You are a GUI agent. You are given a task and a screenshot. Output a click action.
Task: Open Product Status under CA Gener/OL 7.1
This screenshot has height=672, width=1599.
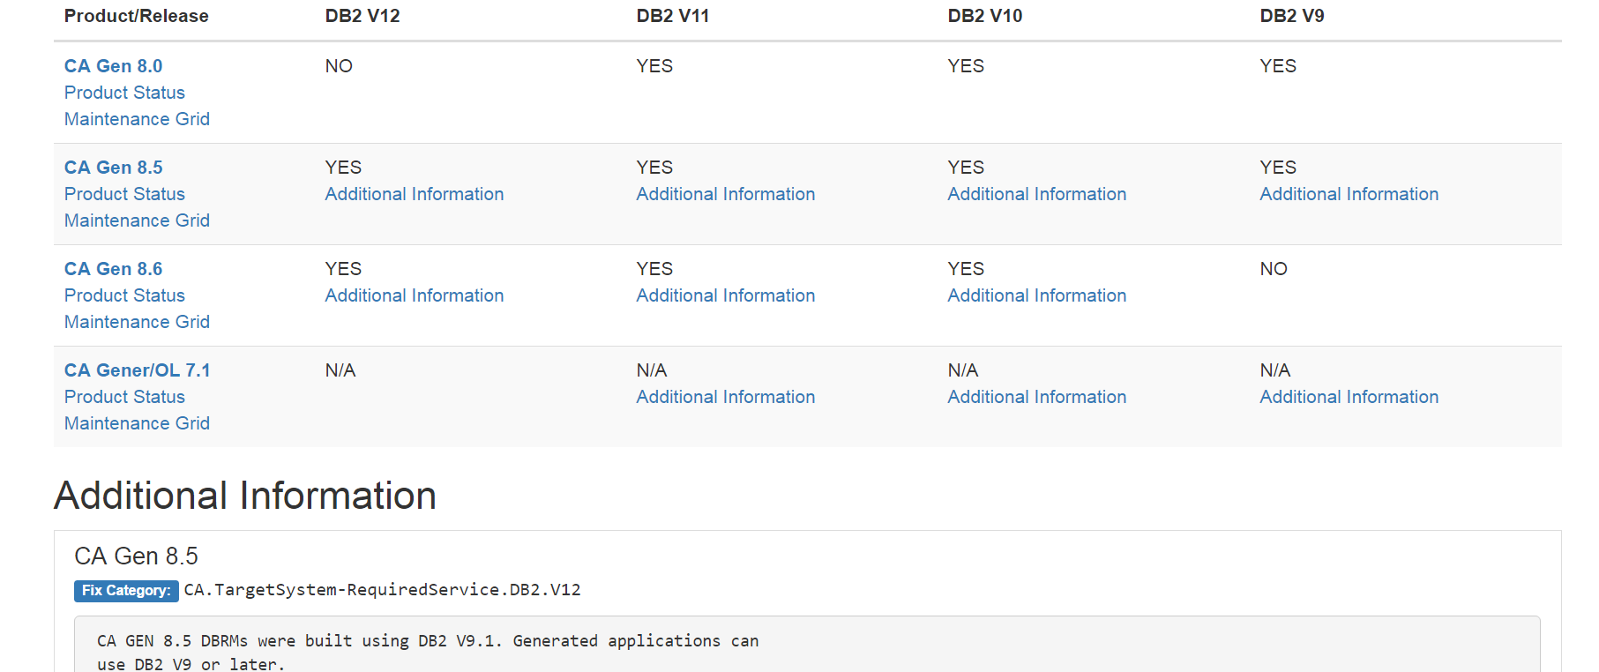124,397
